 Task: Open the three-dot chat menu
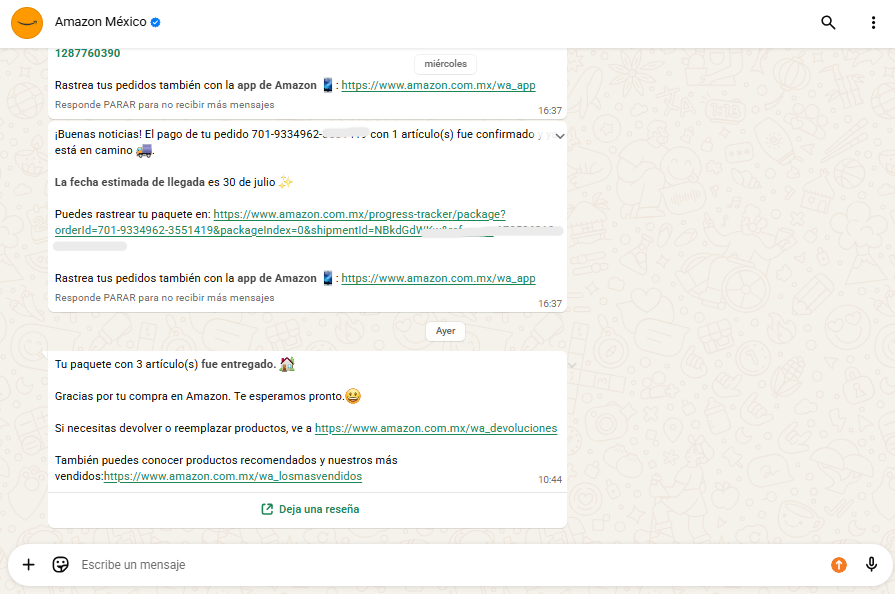tap(873, 22)
